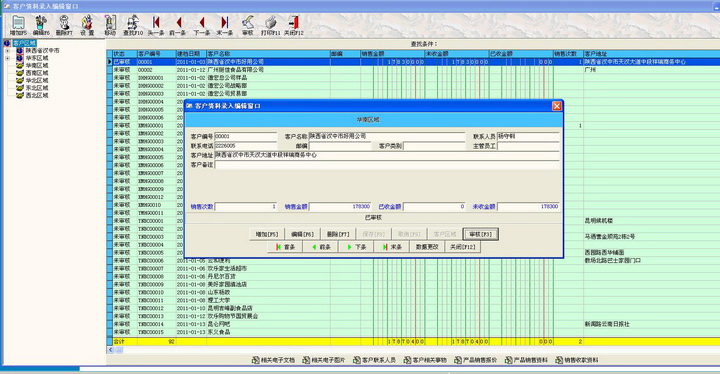Open 相关电子图片 at the bottom bar
The width and height of the screenshot is (720, 374).
coord(324,360)
